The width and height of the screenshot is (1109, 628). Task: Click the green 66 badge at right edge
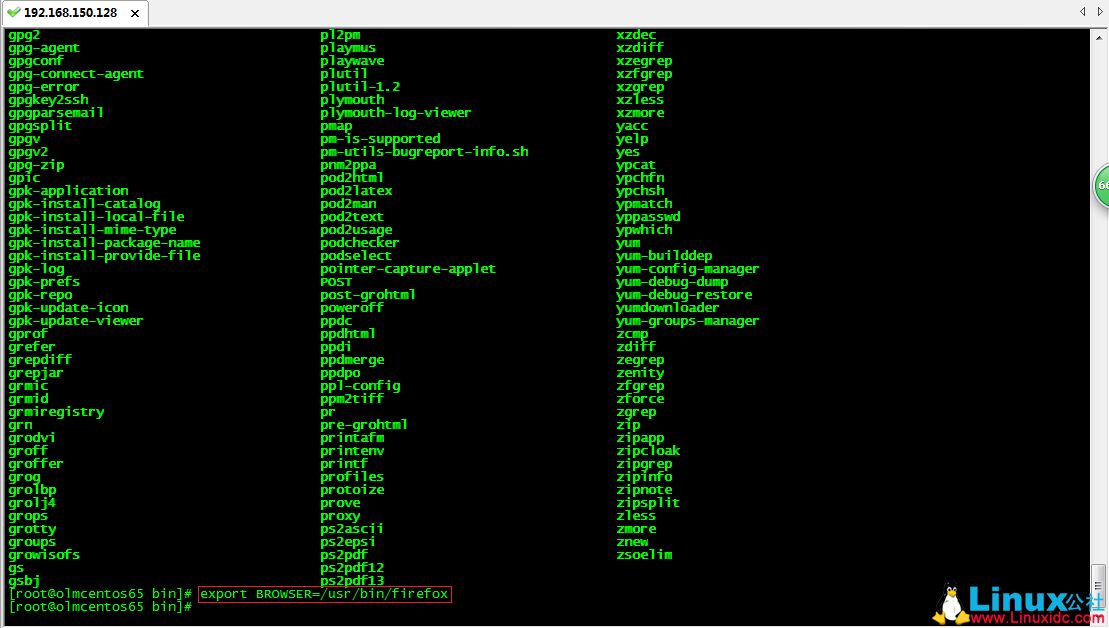coord(1101,186)
